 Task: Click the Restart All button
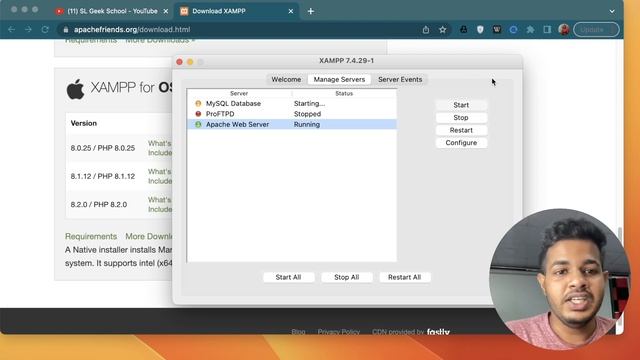pos(404,277)
